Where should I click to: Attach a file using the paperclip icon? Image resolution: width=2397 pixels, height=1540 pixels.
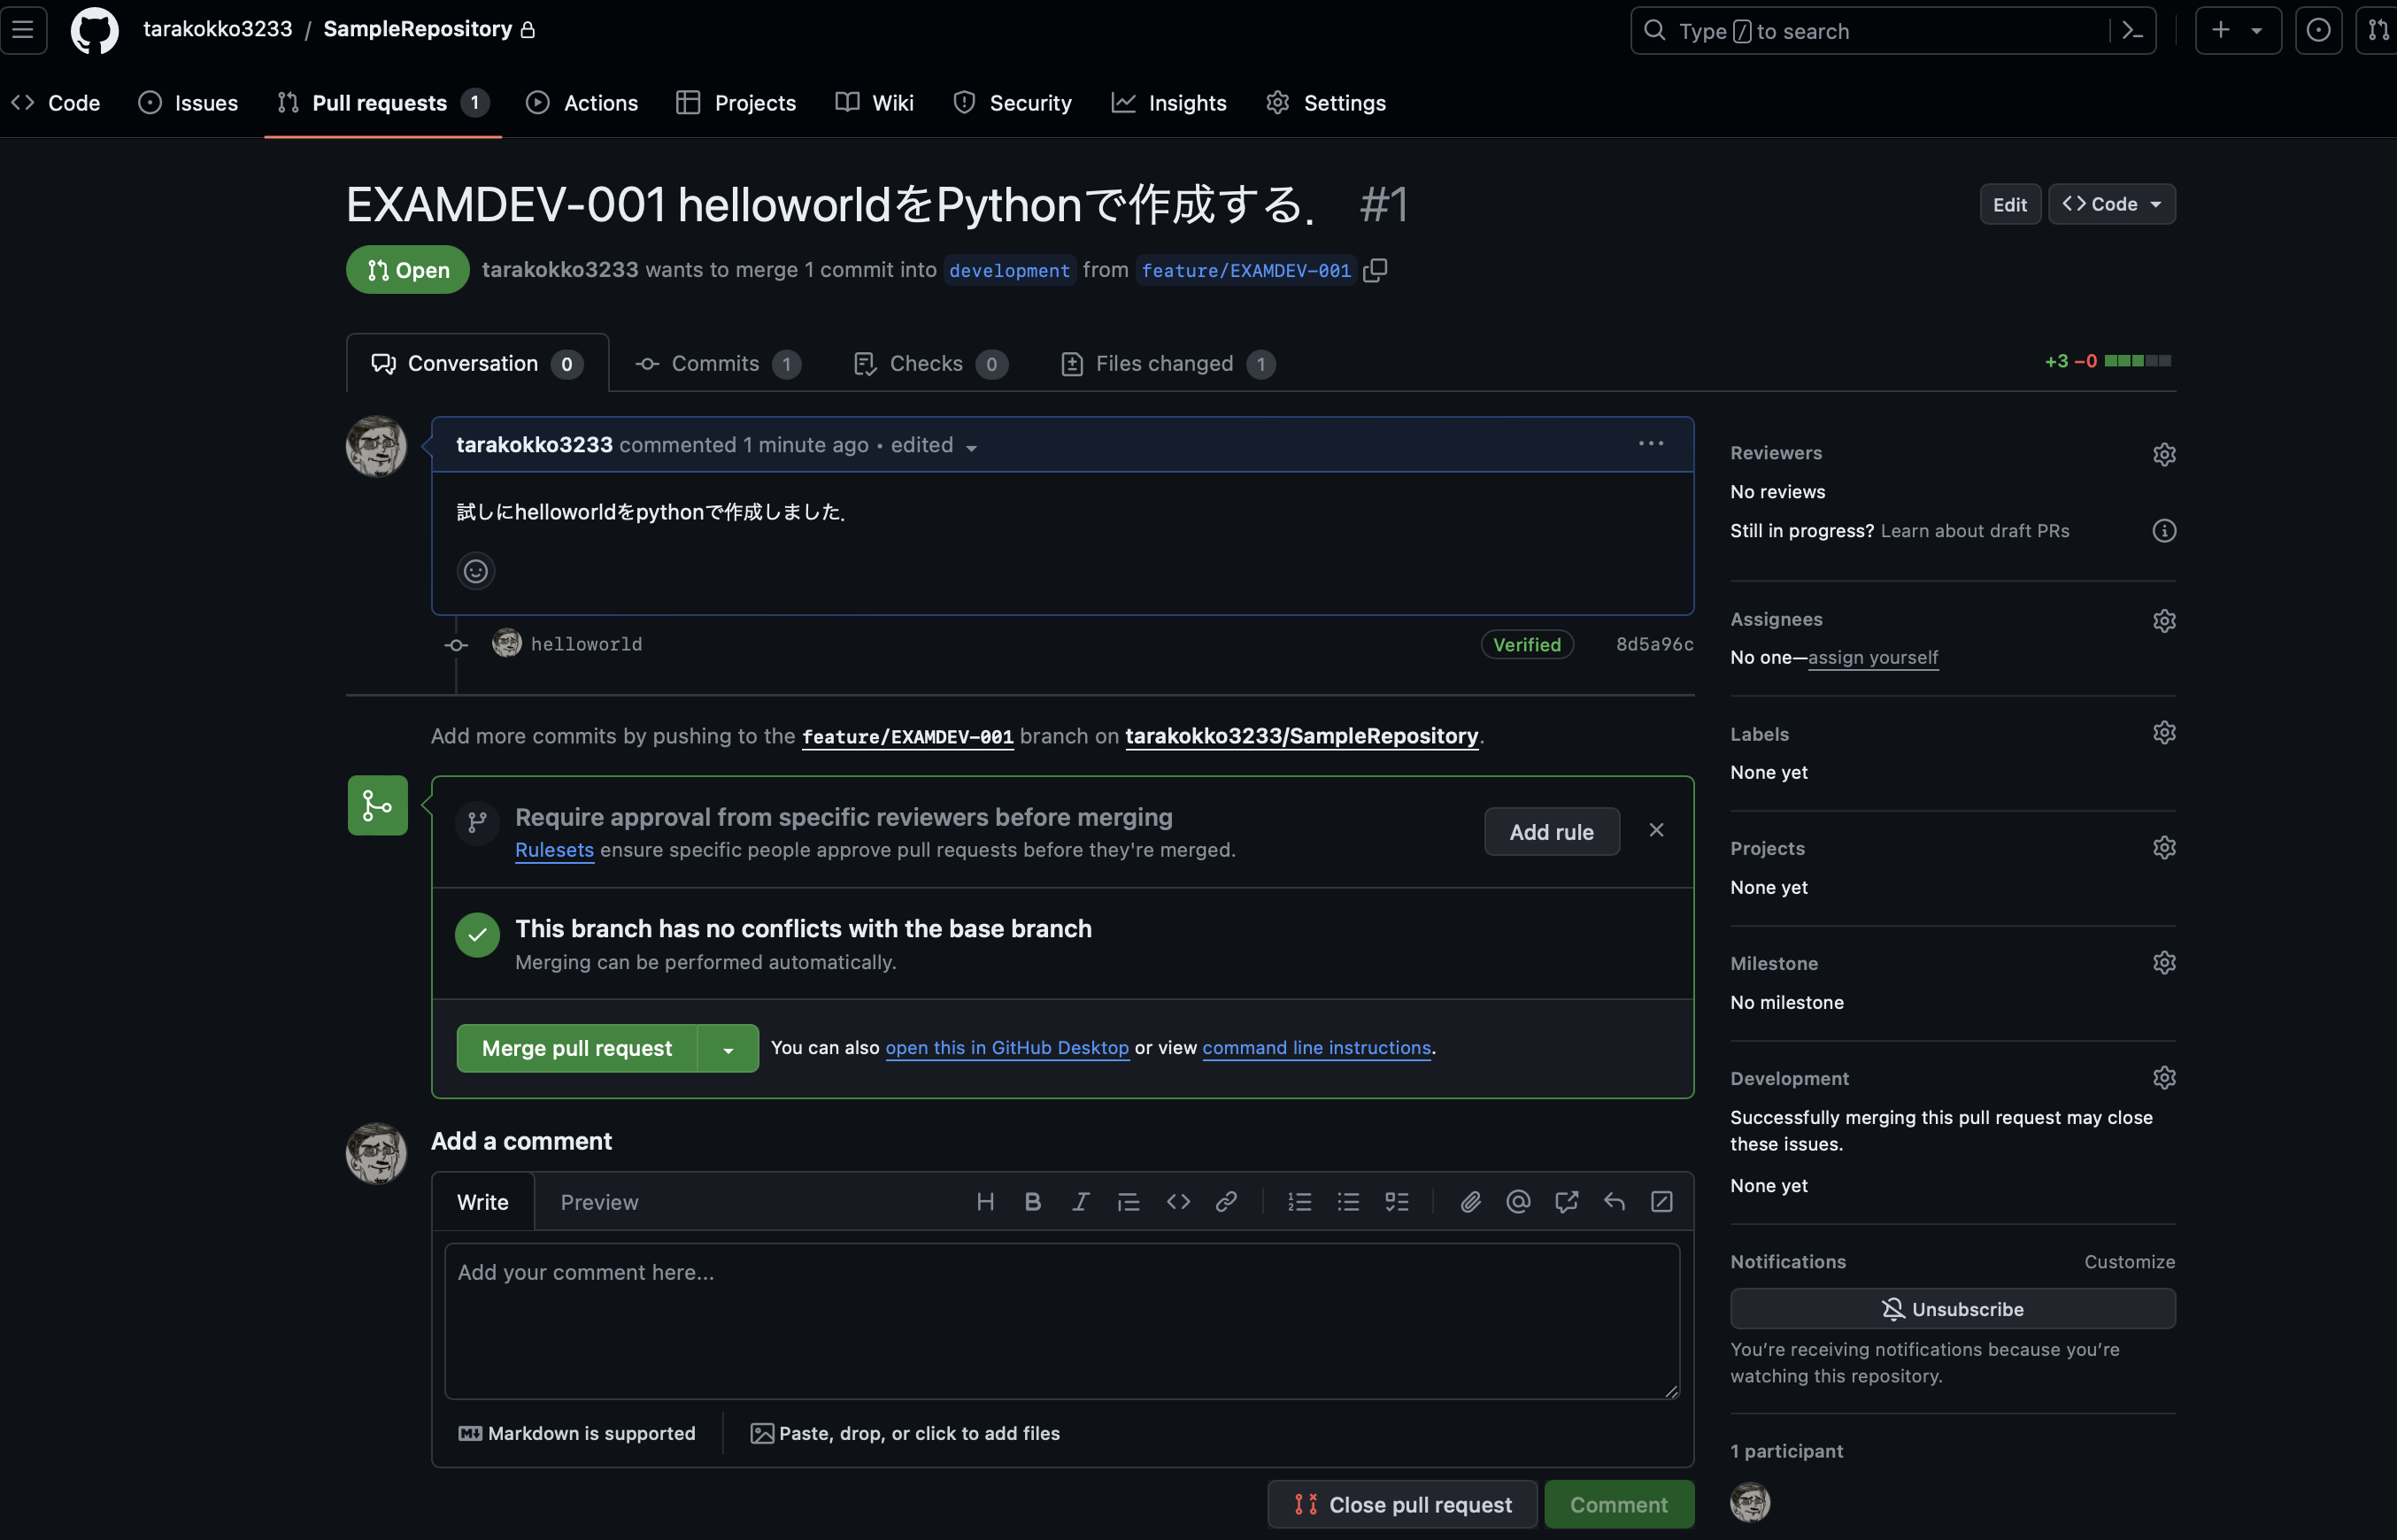coord(1469,1201)
